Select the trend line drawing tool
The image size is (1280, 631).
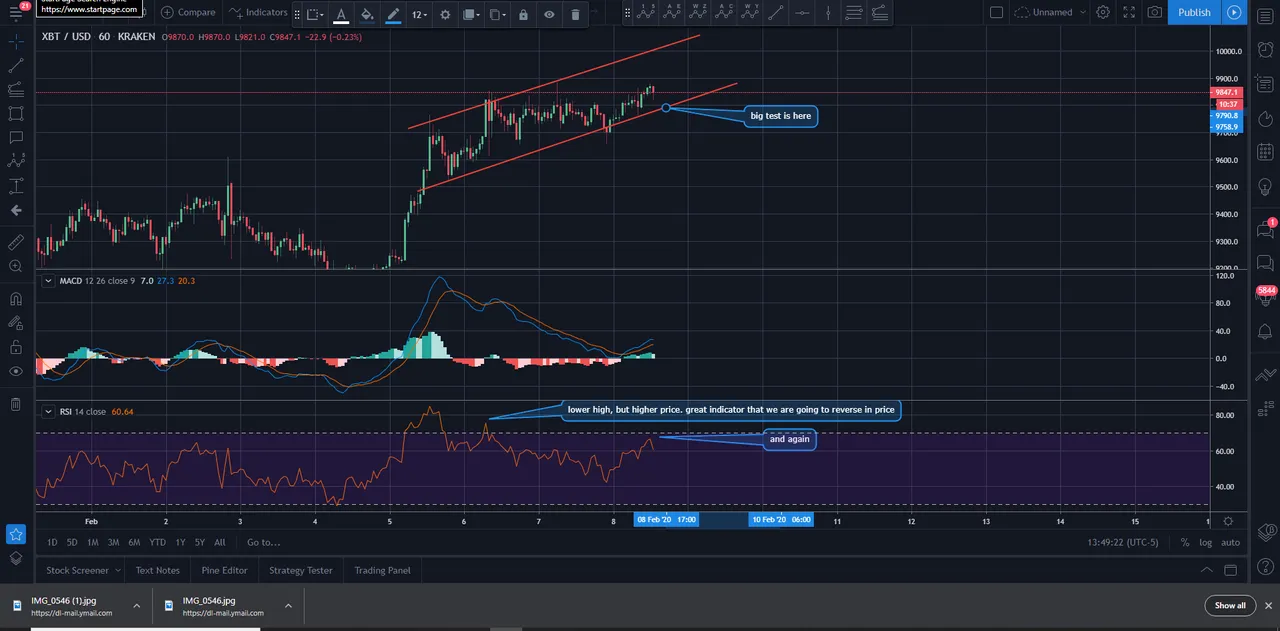(16, 65)
